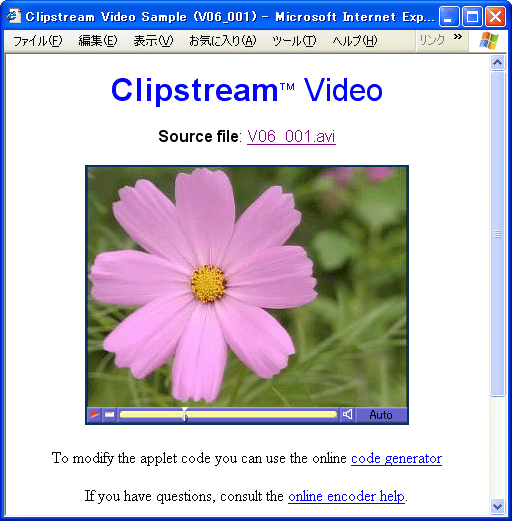Click the Auto quality button
Screen dimensions: 512x521
pos(381,415)
